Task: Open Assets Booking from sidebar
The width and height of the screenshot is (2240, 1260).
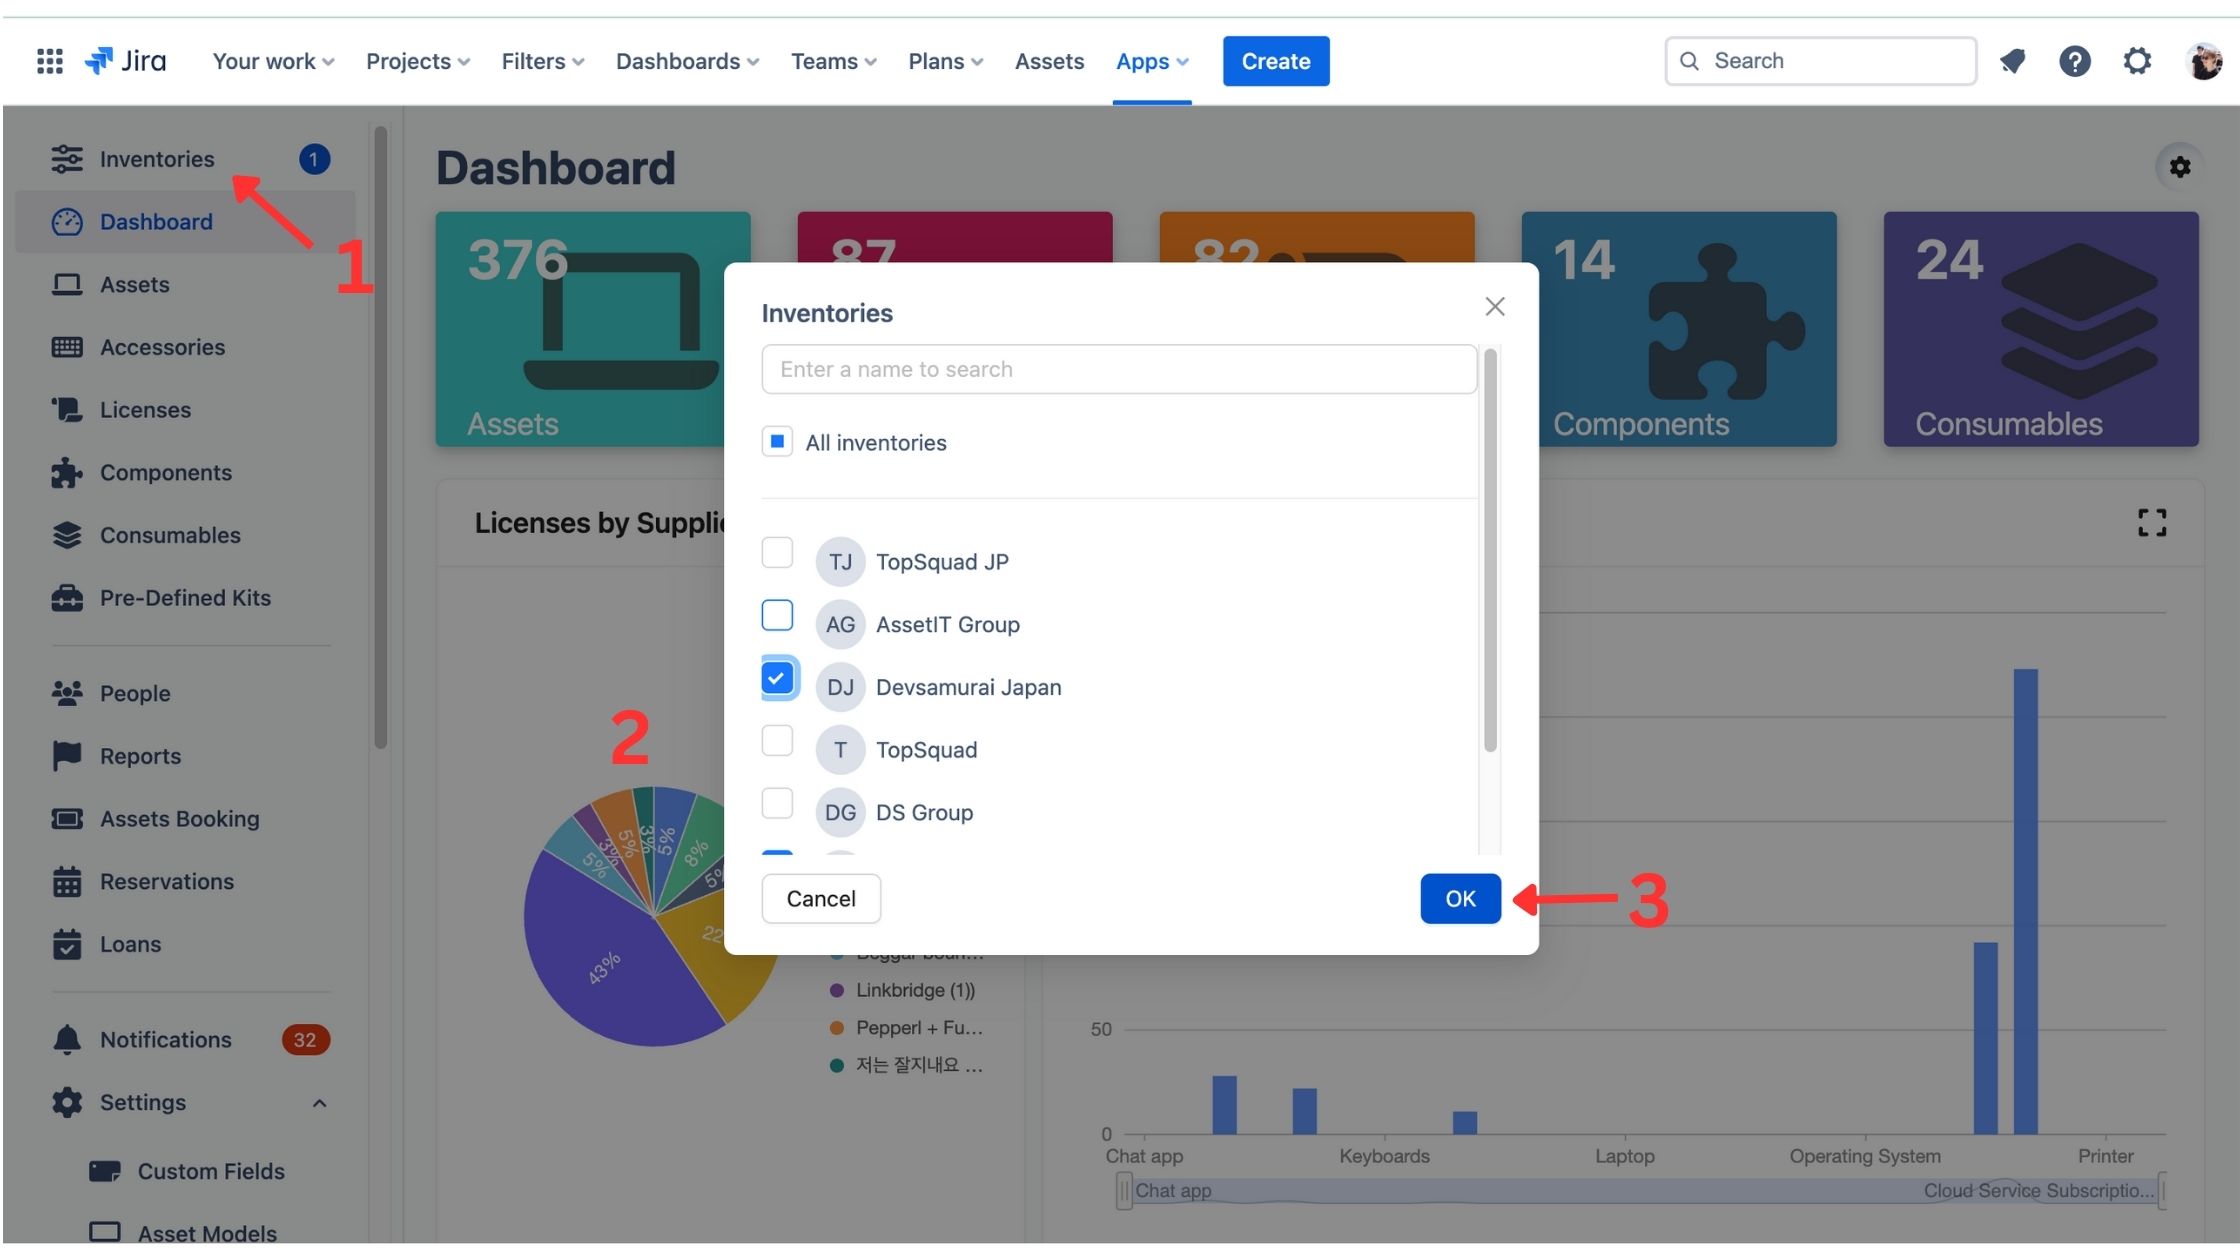Action: tap(179, 819)
